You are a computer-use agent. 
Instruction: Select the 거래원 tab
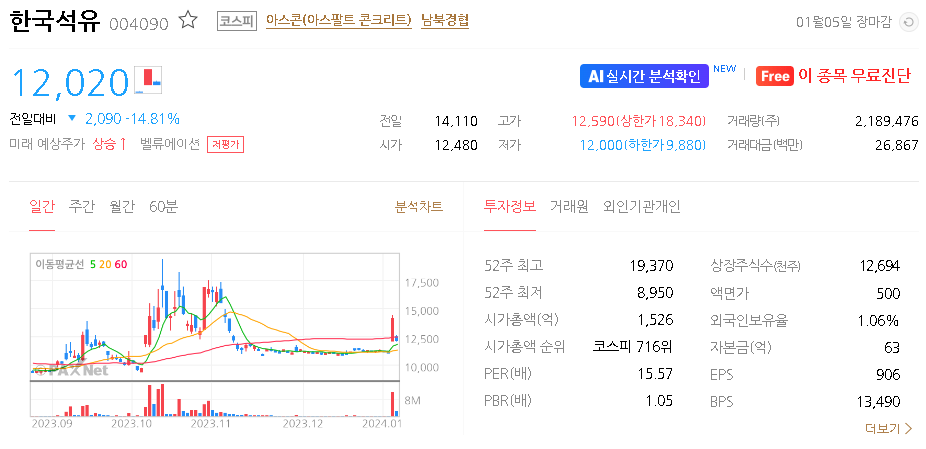(x=569, y=207)
